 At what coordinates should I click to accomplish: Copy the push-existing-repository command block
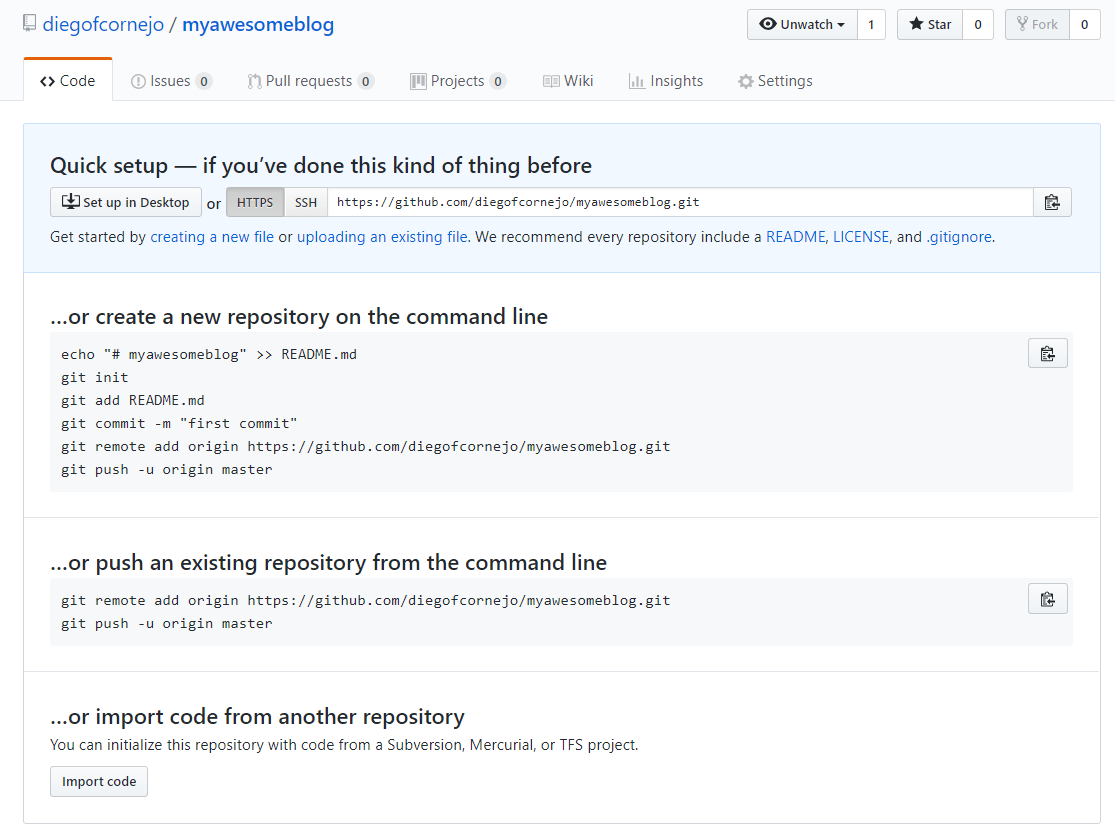[x=1047, y=598]
